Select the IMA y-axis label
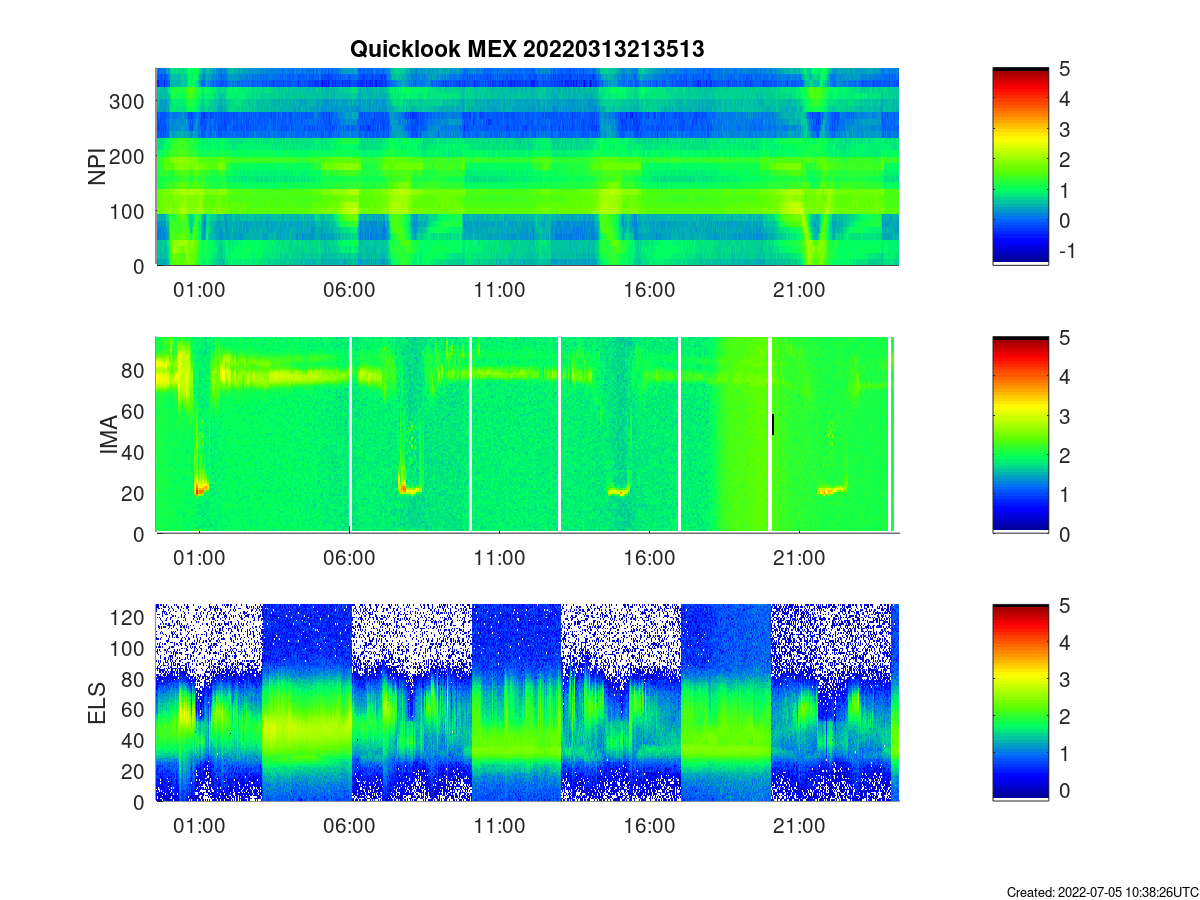 (x=111, y=436)
